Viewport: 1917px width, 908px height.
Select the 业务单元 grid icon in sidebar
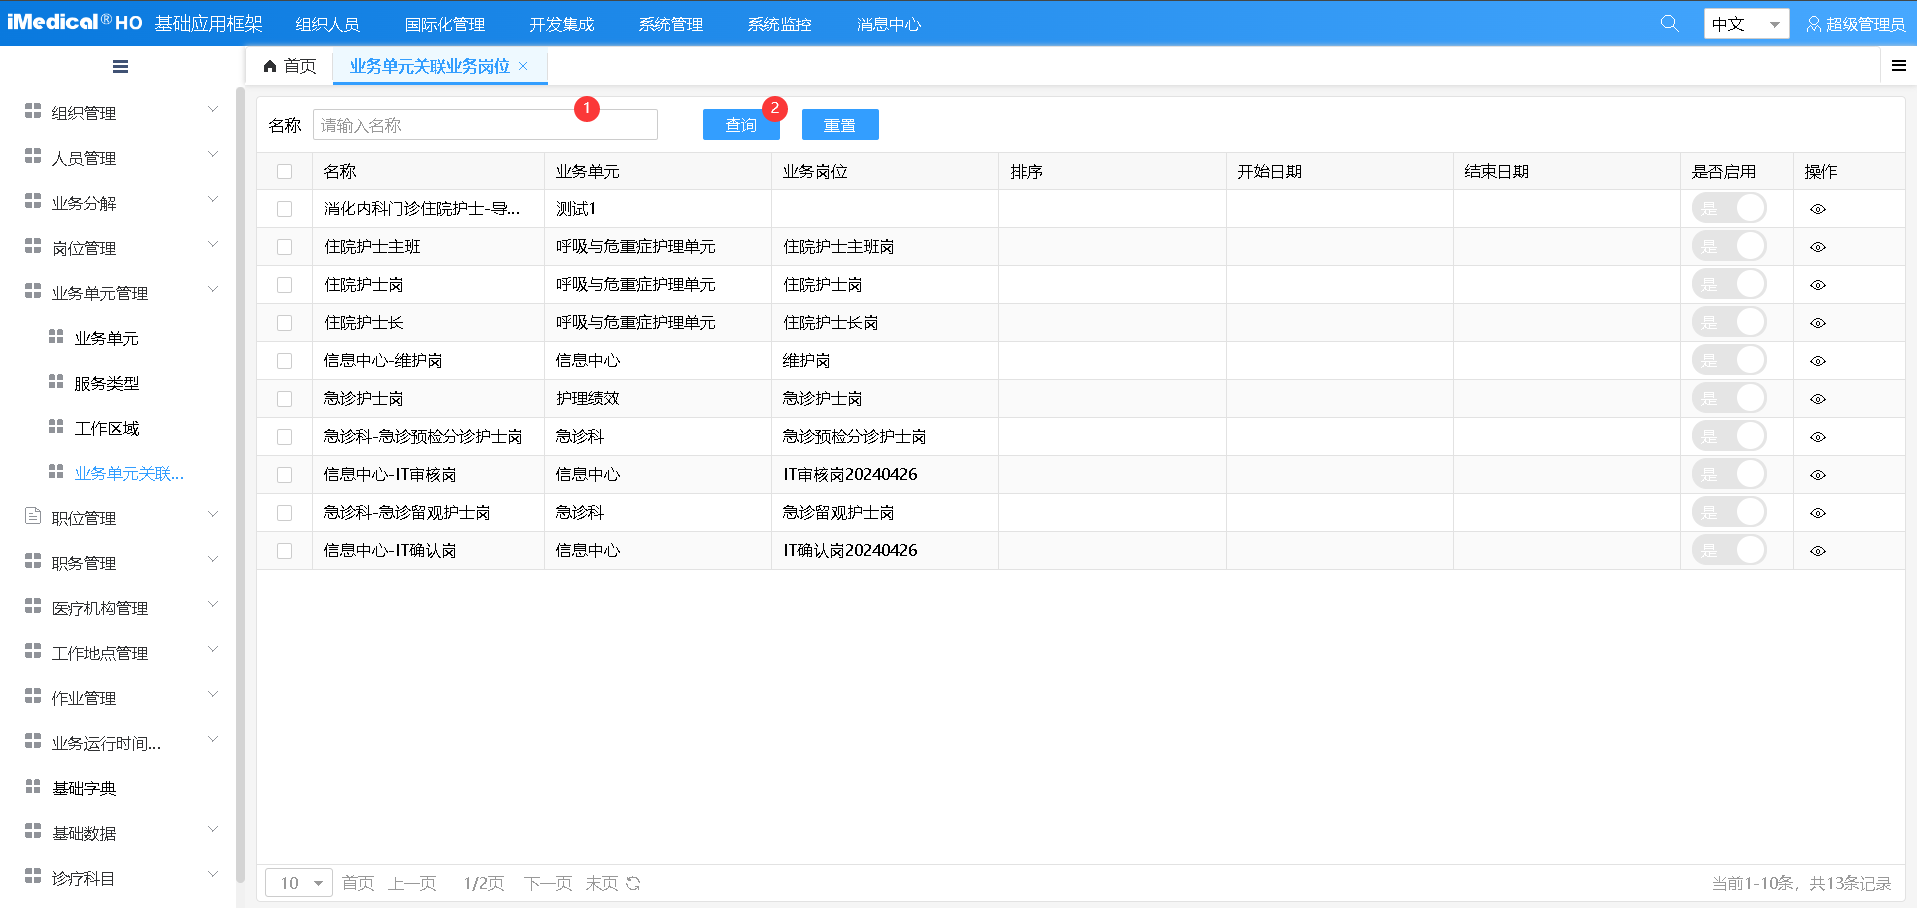pyautogui.click(x=55, y=337)
